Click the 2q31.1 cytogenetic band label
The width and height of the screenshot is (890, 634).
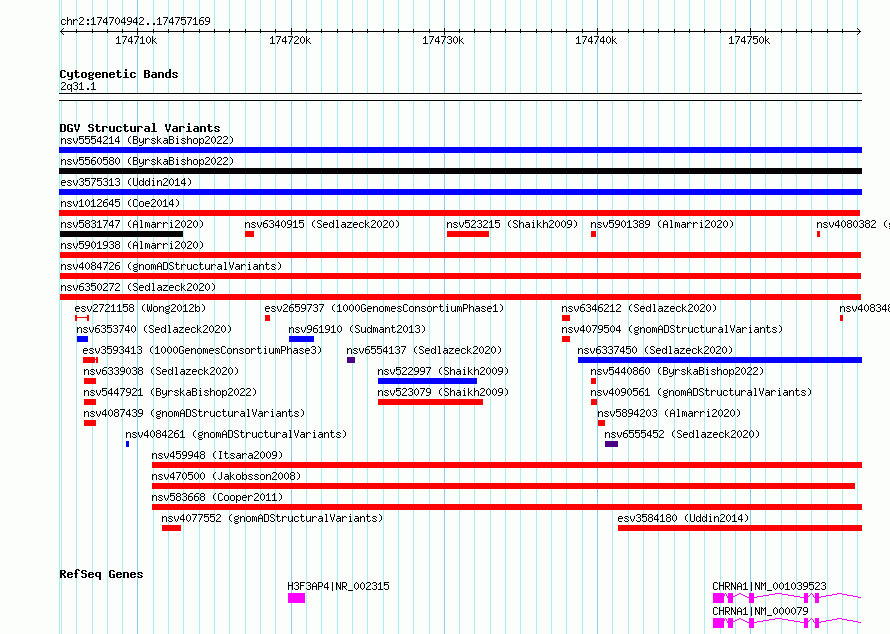[x=78, y=86]
